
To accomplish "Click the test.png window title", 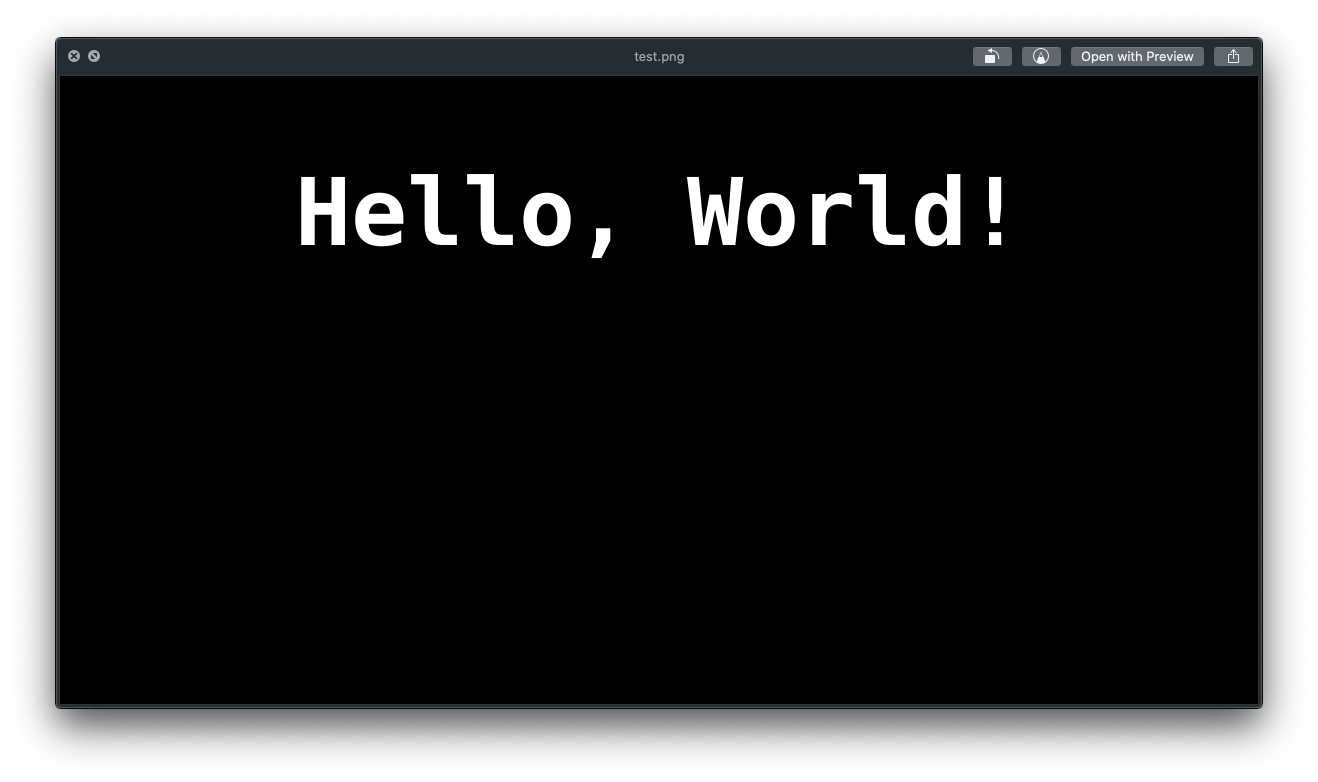I will 659,57.
